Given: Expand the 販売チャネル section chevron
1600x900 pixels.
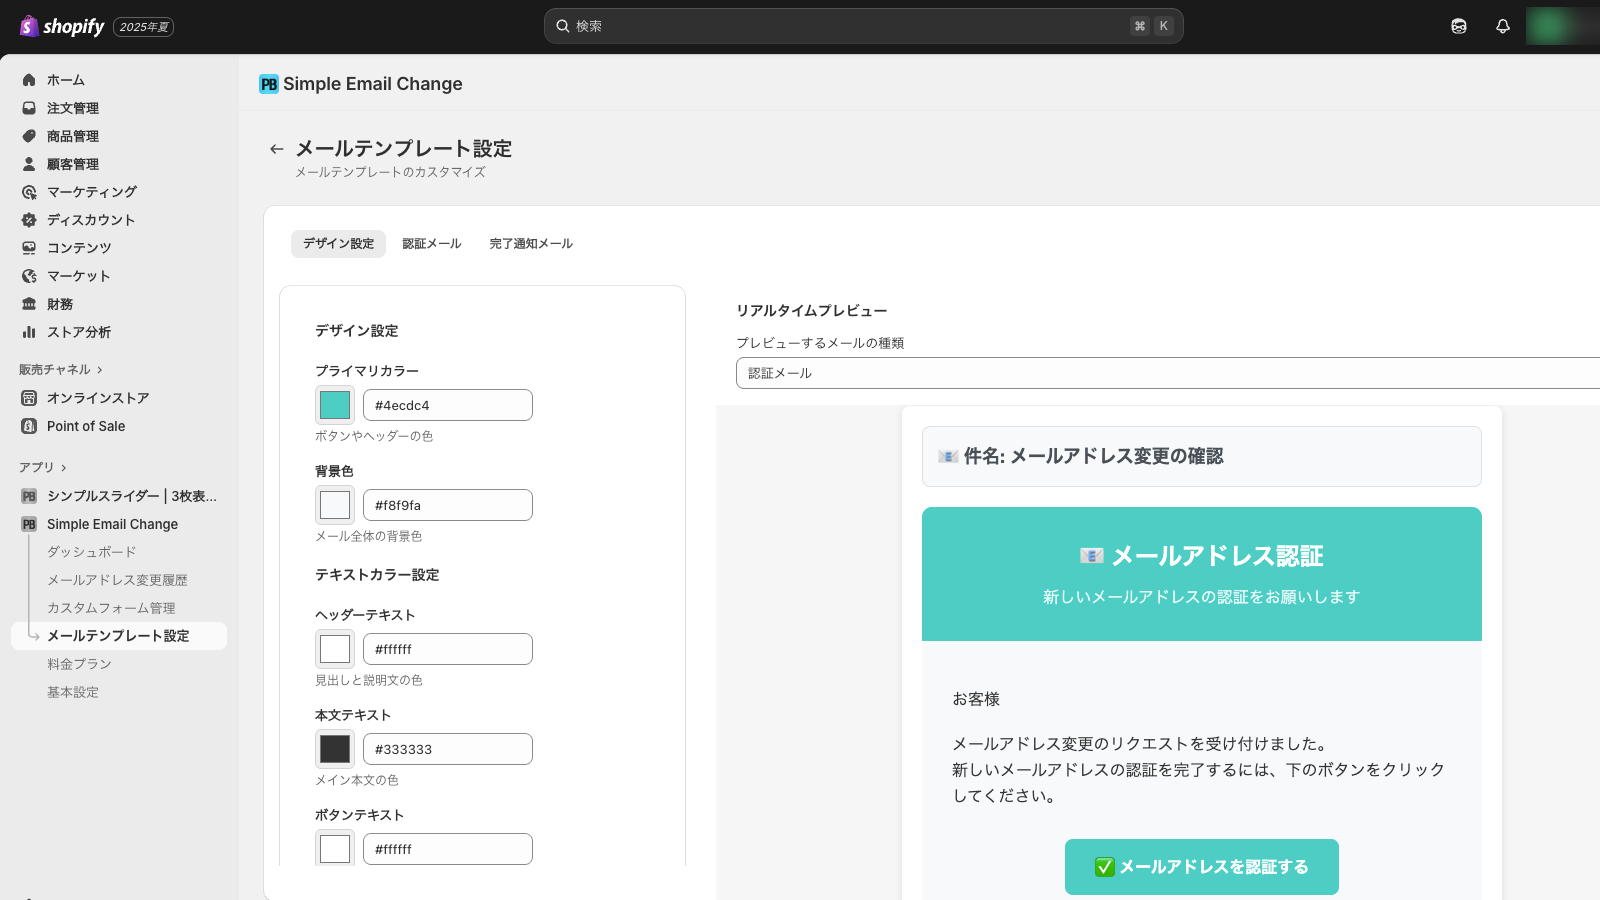Looking at the screenshot, I should (x=100, y=370).
